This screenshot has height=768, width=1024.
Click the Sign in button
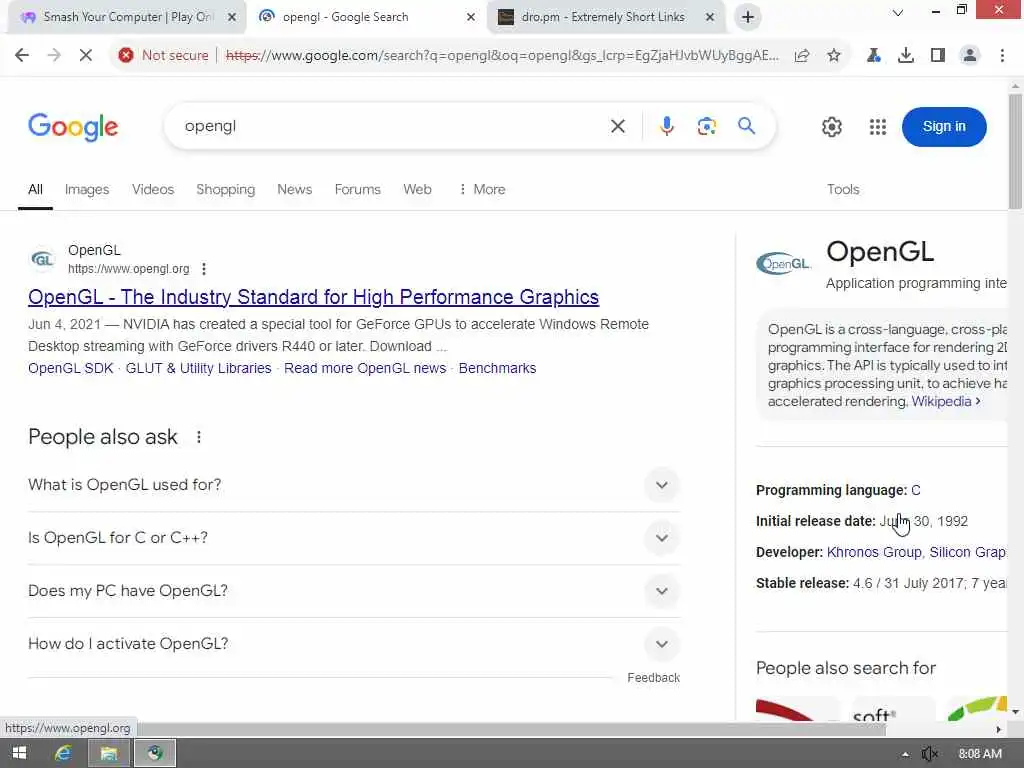(x=944, y=127)
